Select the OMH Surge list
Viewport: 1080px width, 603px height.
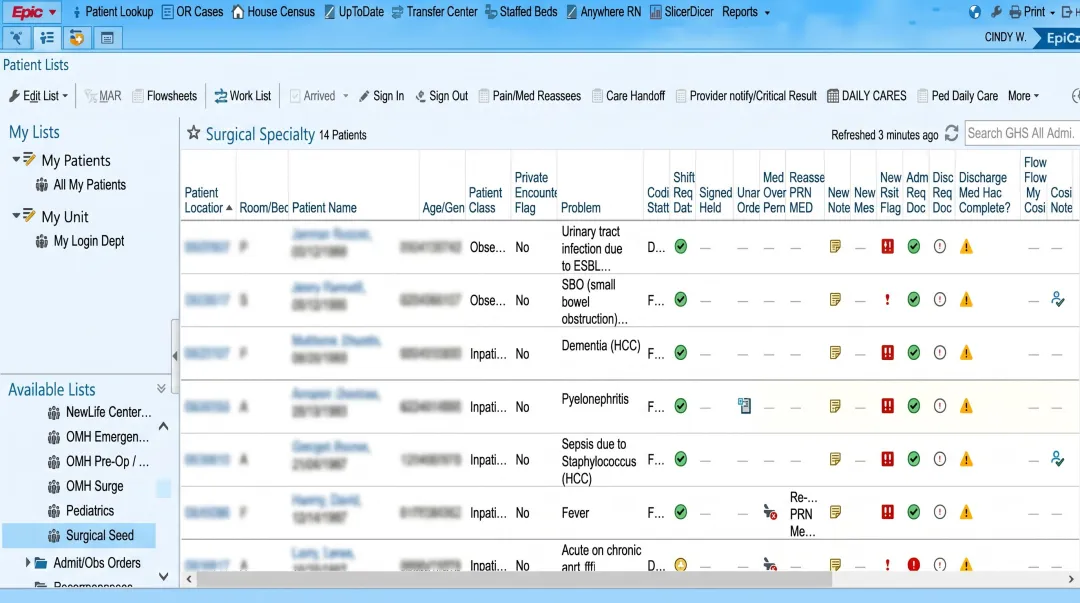[x=85, y=487]
